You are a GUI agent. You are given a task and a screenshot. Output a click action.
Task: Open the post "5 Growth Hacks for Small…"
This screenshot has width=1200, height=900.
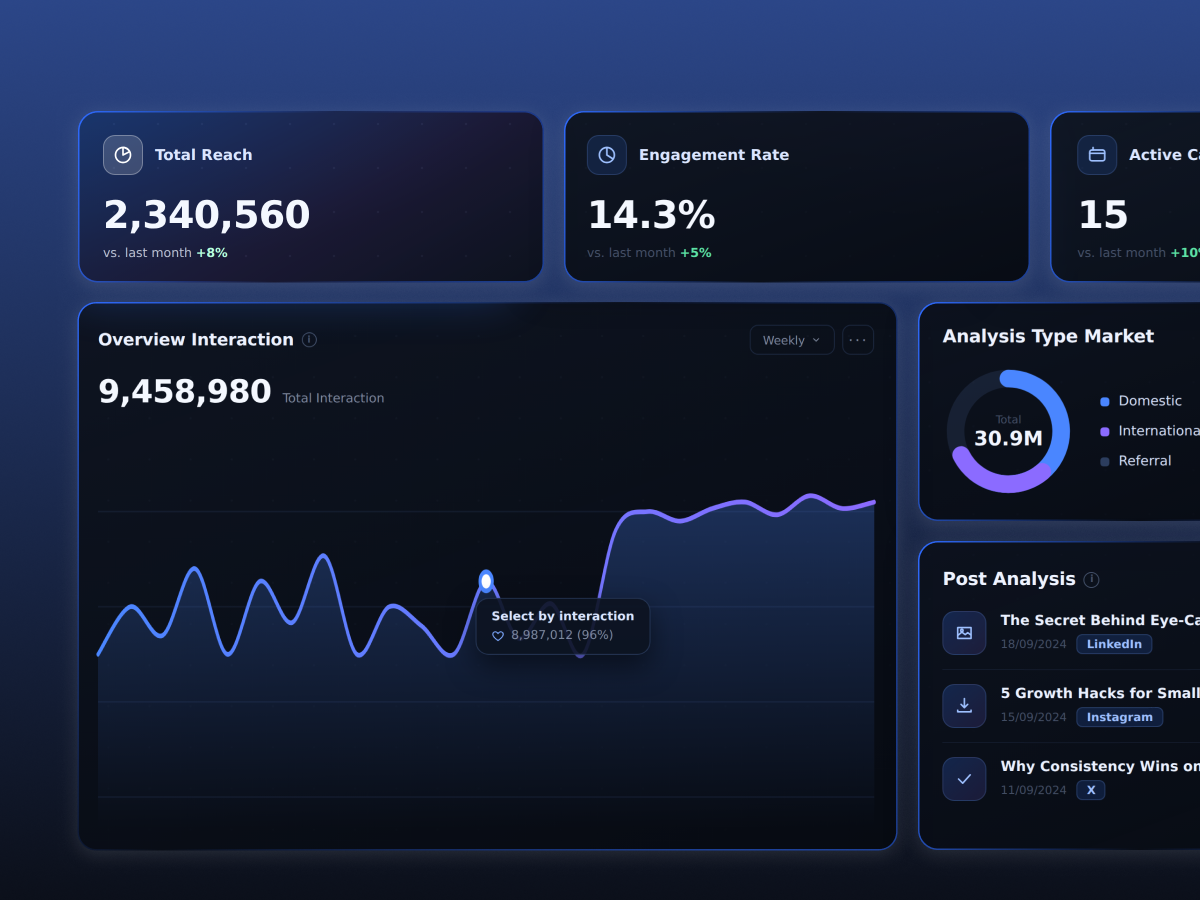coord(1100,693)
